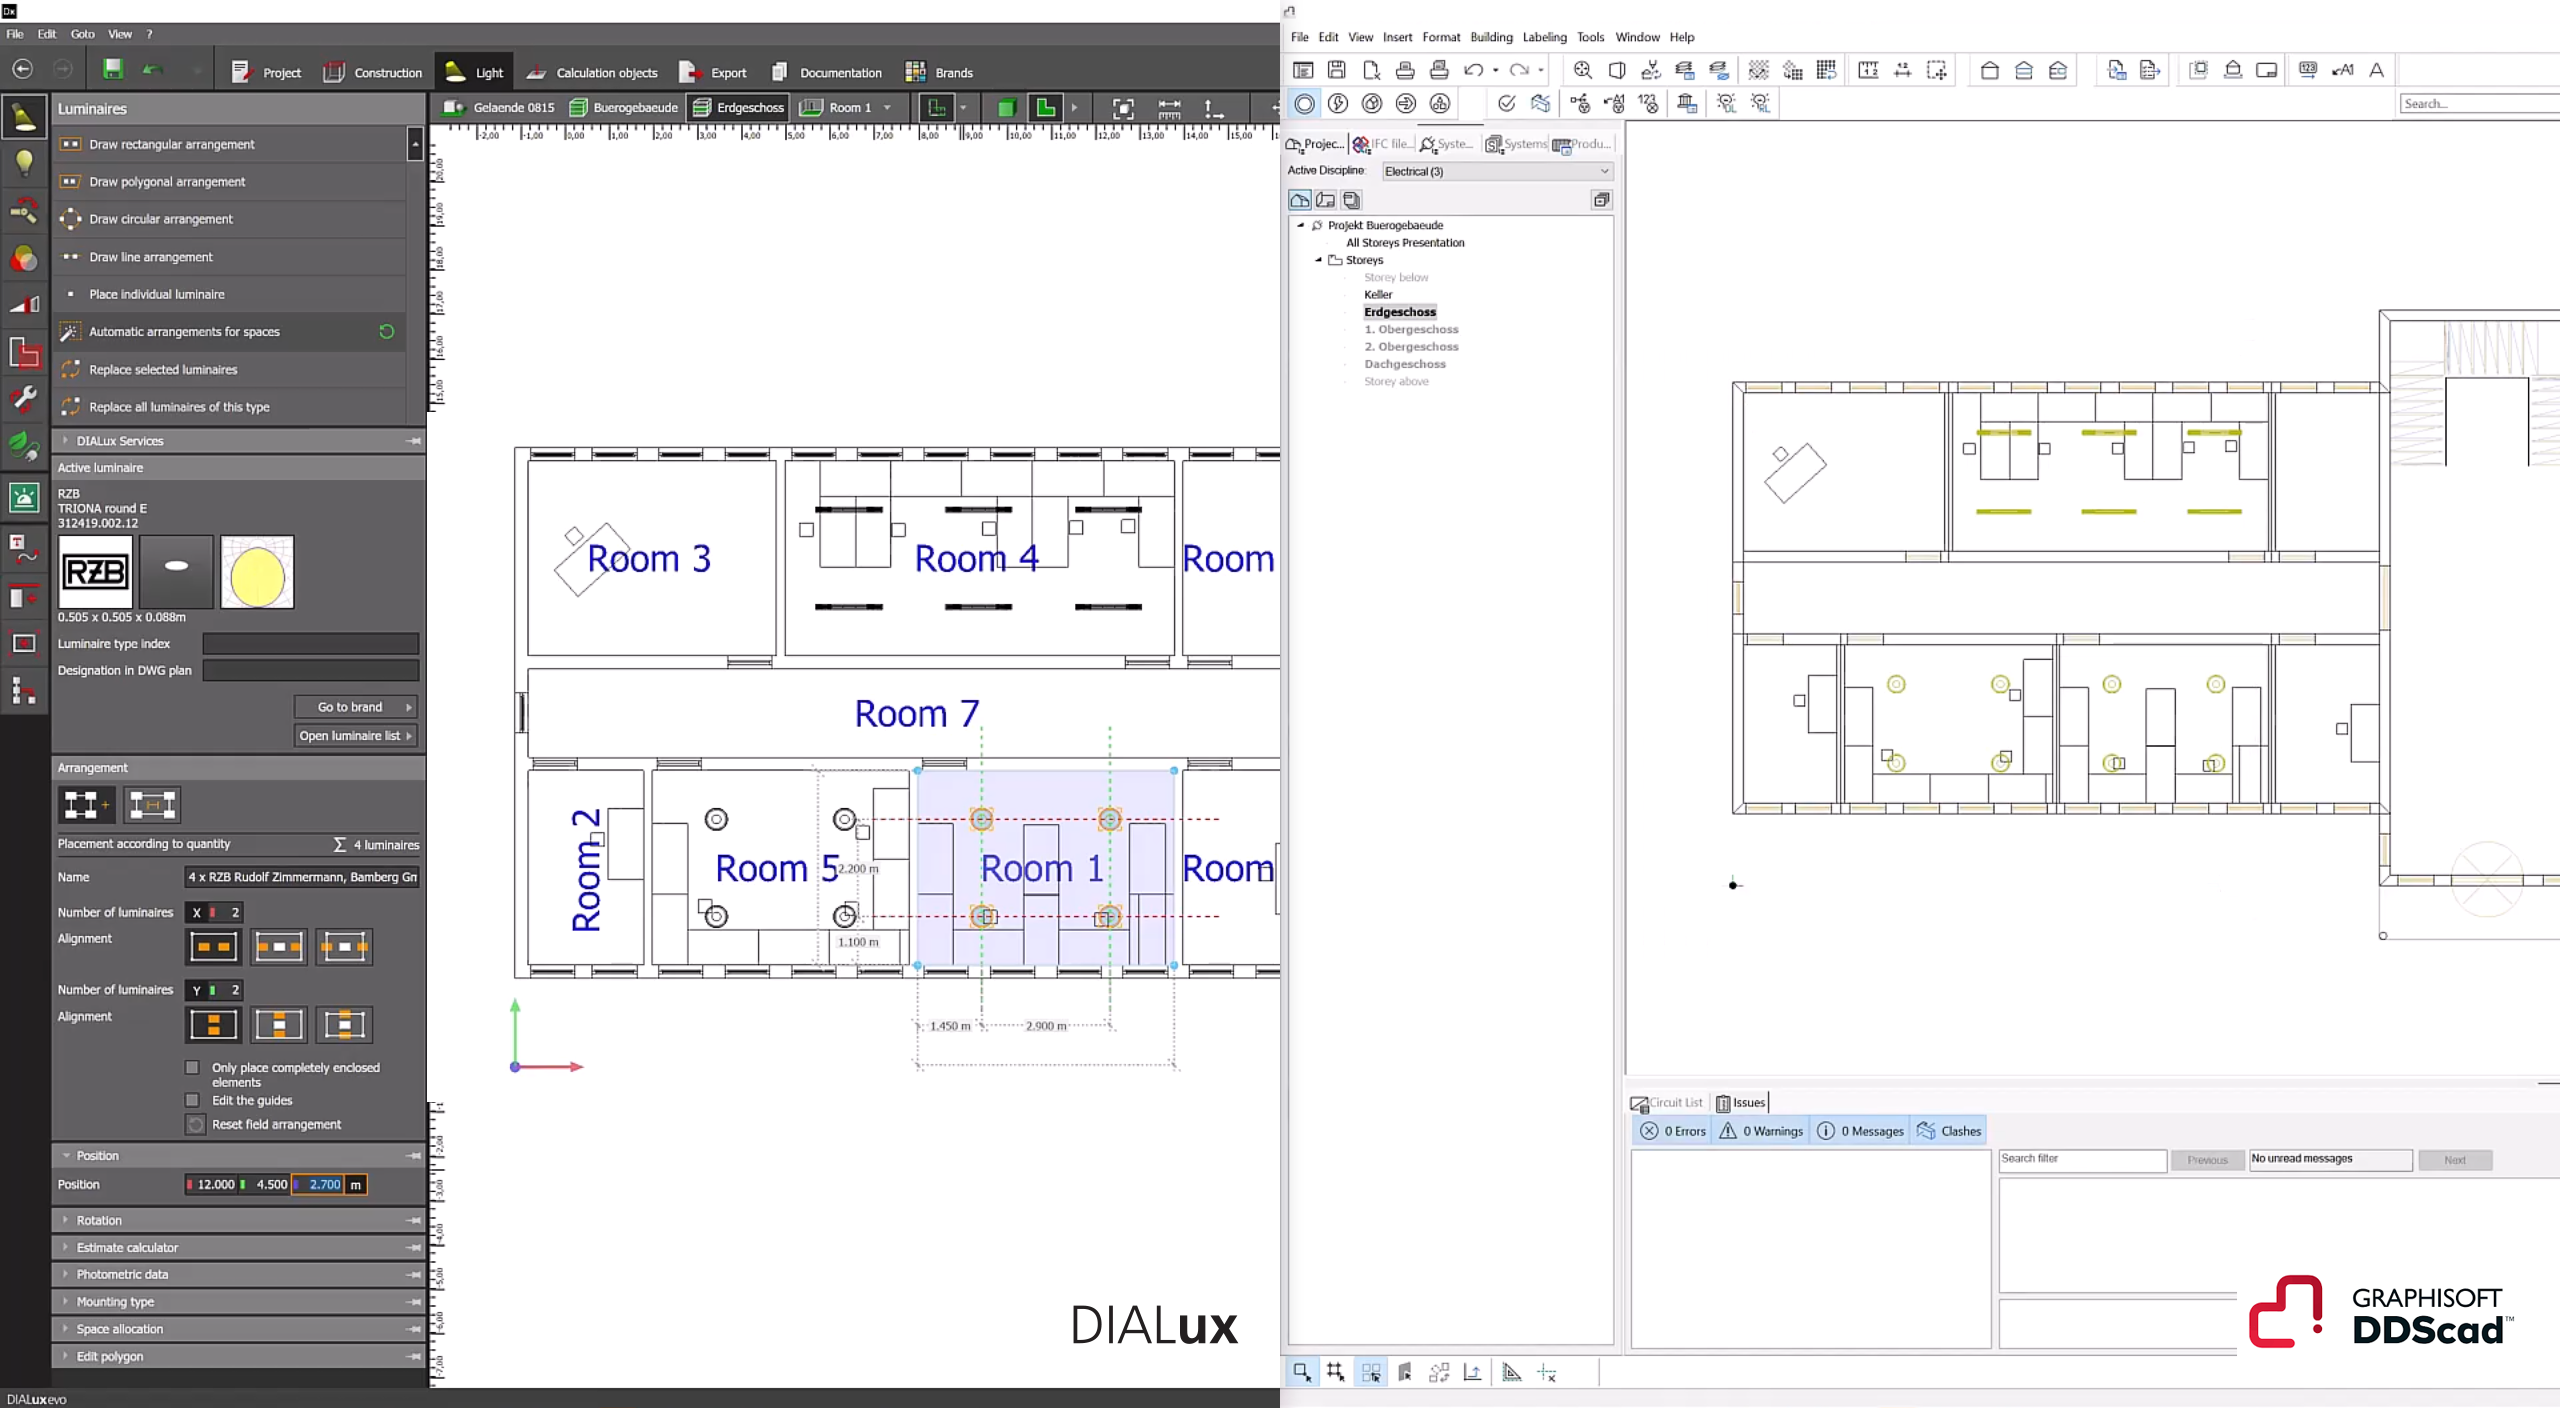
Task: Click the undo arrow in DDScad toolbar
Action: coord(1473,70)
